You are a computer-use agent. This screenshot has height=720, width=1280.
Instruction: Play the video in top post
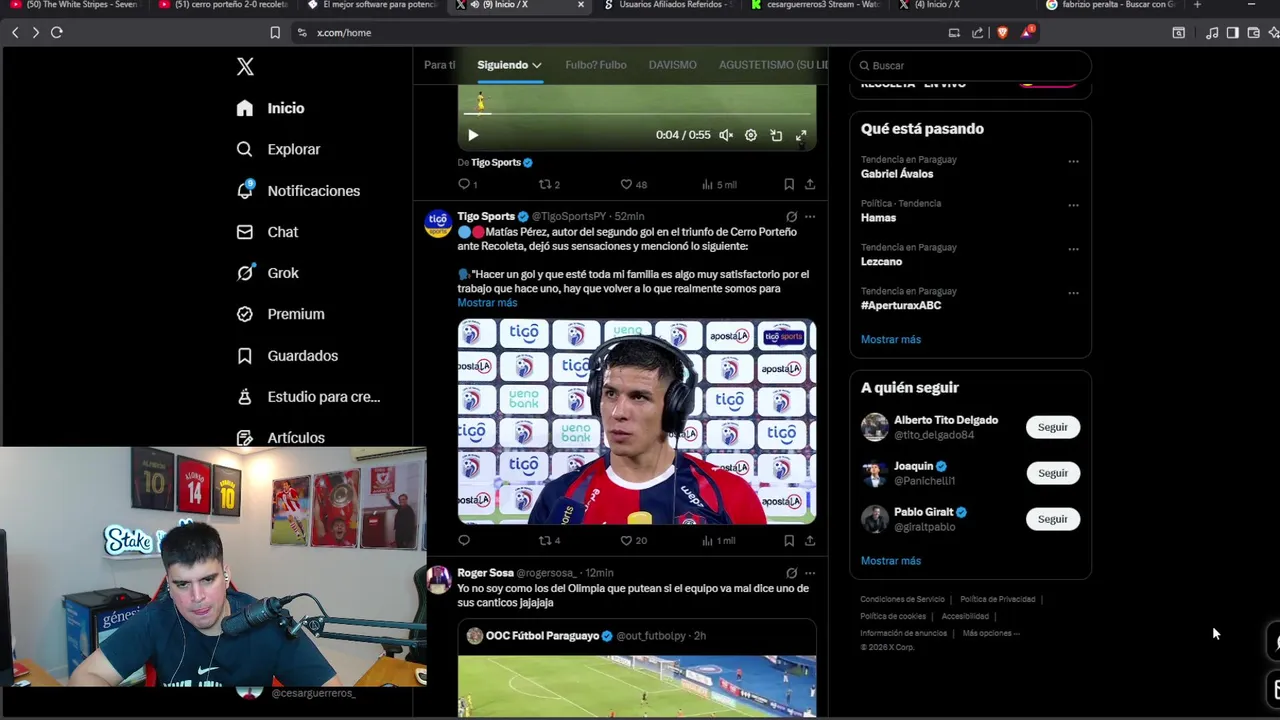tap(473, 135)
